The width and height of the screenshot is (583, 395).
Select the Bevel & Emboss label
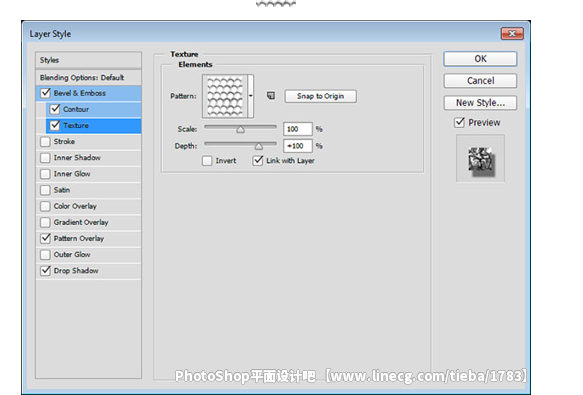click(x=80, y=93)
